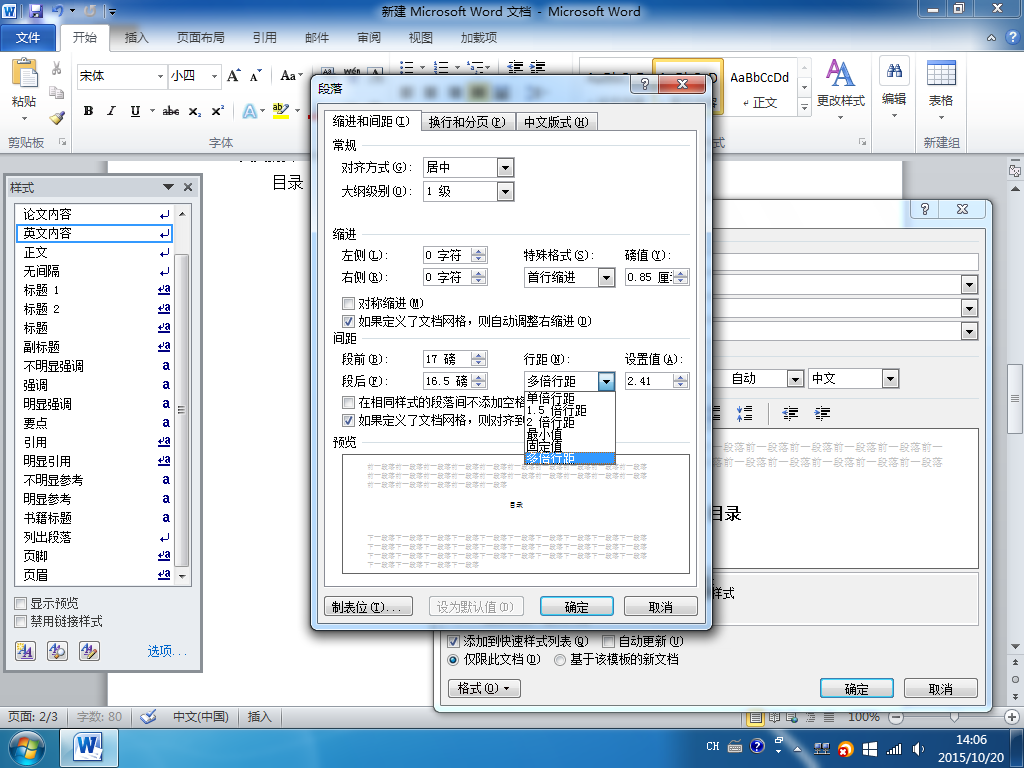Open the 页面布局 ribbon tab
The image size is (1024, 768).
point(200,38)
